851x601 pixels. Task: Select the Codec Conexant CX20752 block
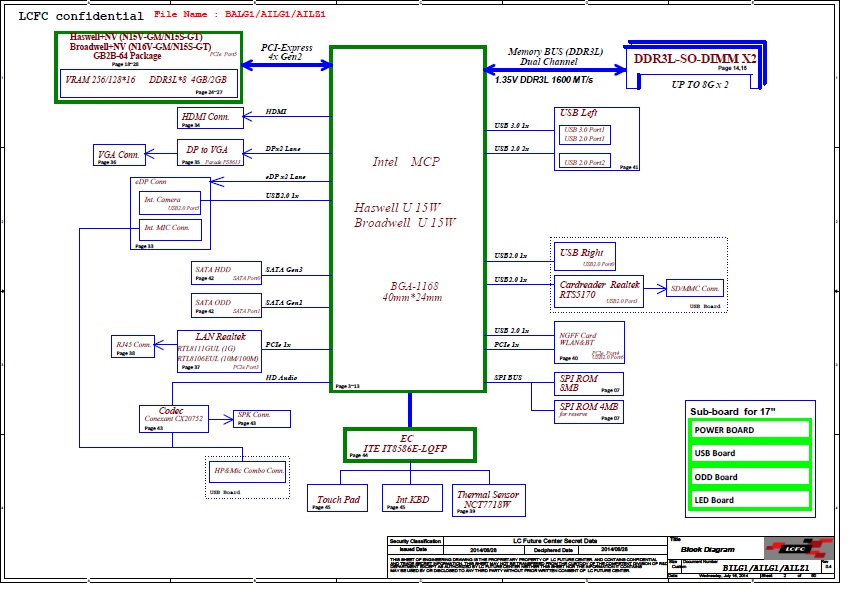[174, 419]
